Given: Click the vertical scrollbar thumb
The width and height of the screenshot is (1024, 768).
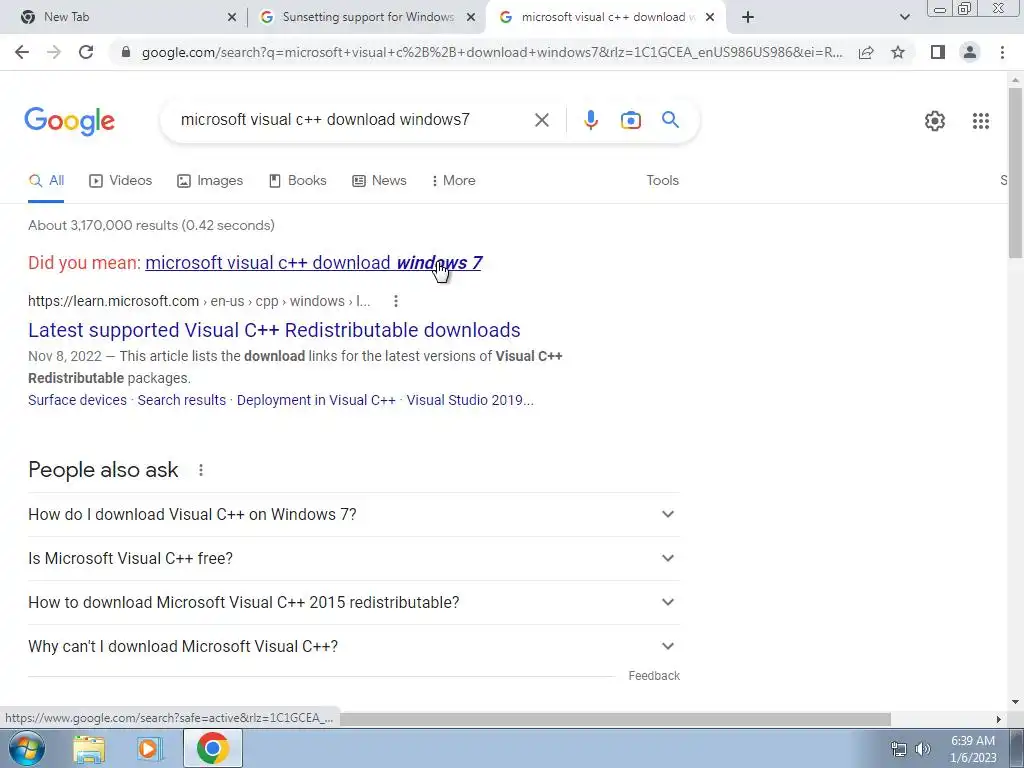Looking at the screenshot, I should [x=1015, y=173].
